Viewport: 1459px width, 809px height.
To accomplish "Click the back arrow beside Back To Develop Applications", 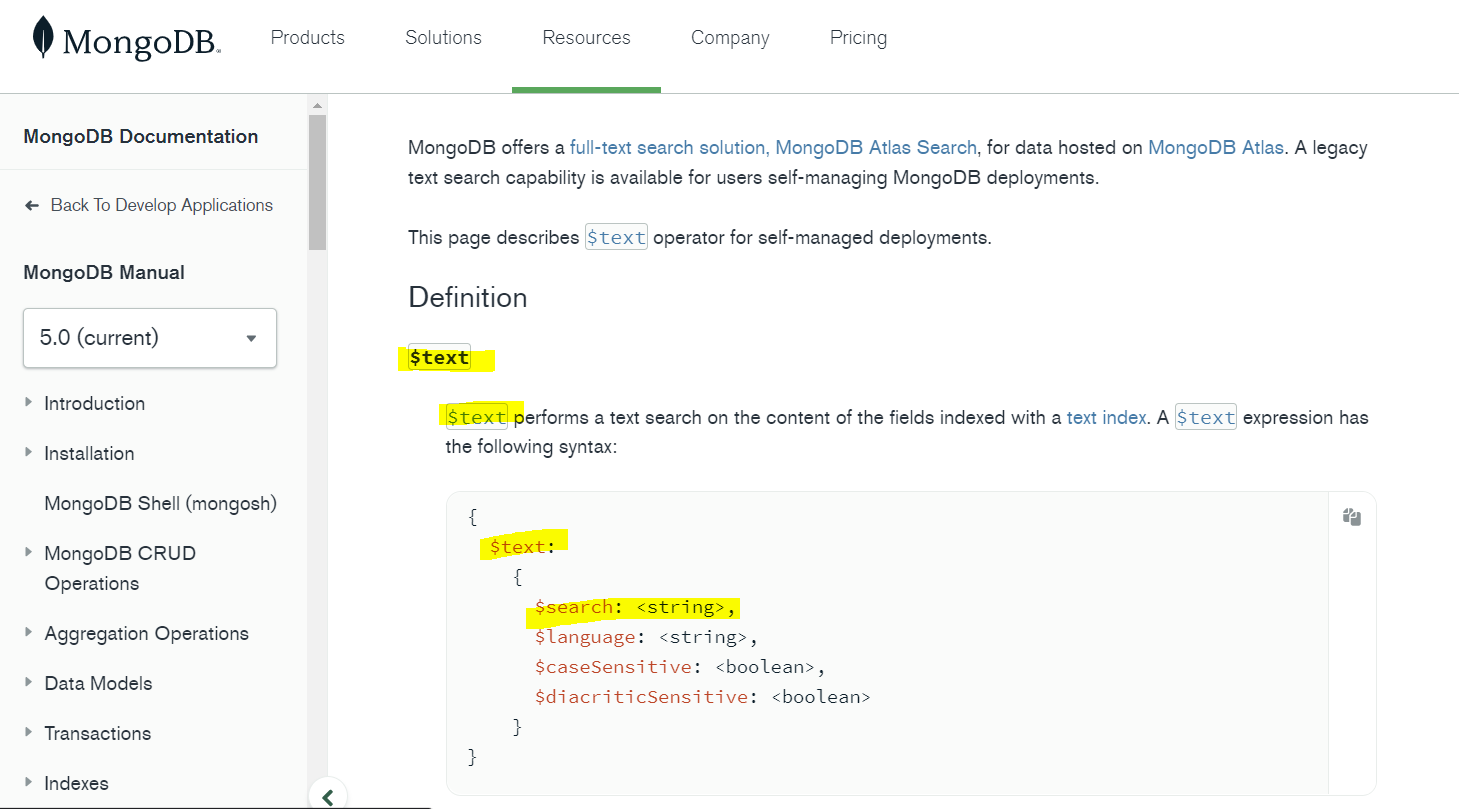I will (32, 205).
